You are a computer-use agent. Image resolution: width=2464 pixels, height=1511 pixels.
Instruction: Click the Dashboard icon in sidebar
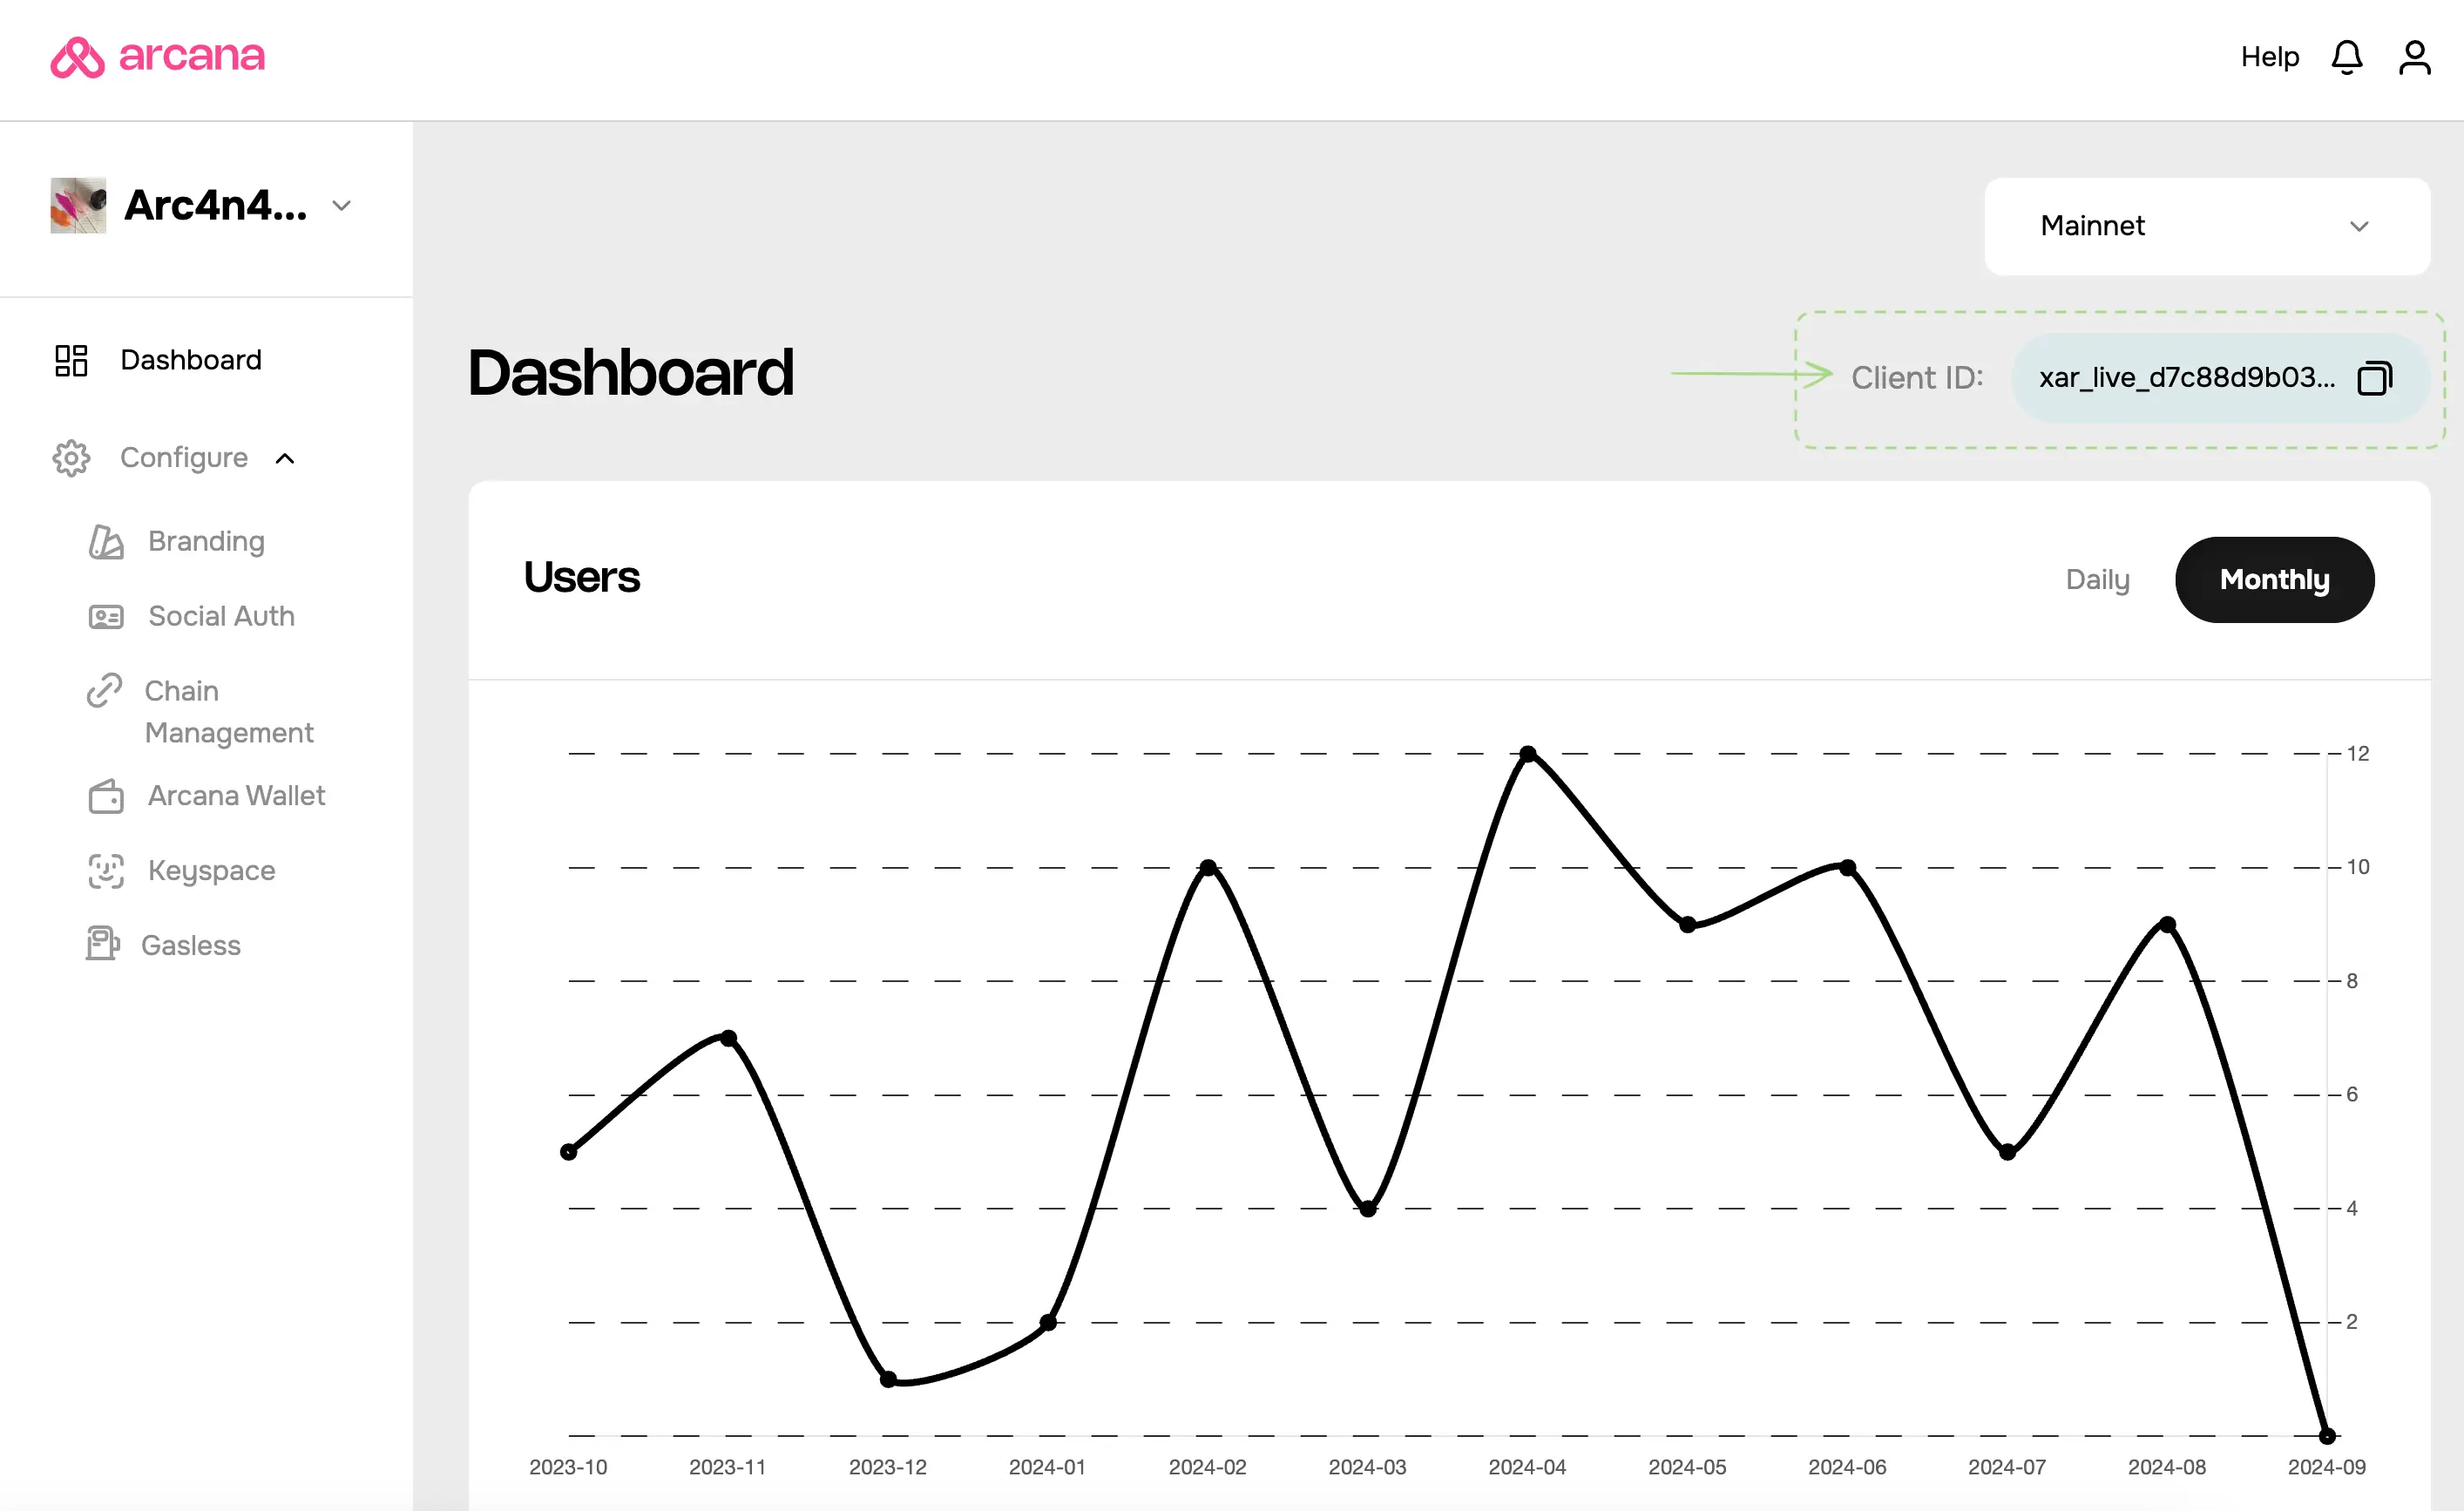[x=72, y=359]
